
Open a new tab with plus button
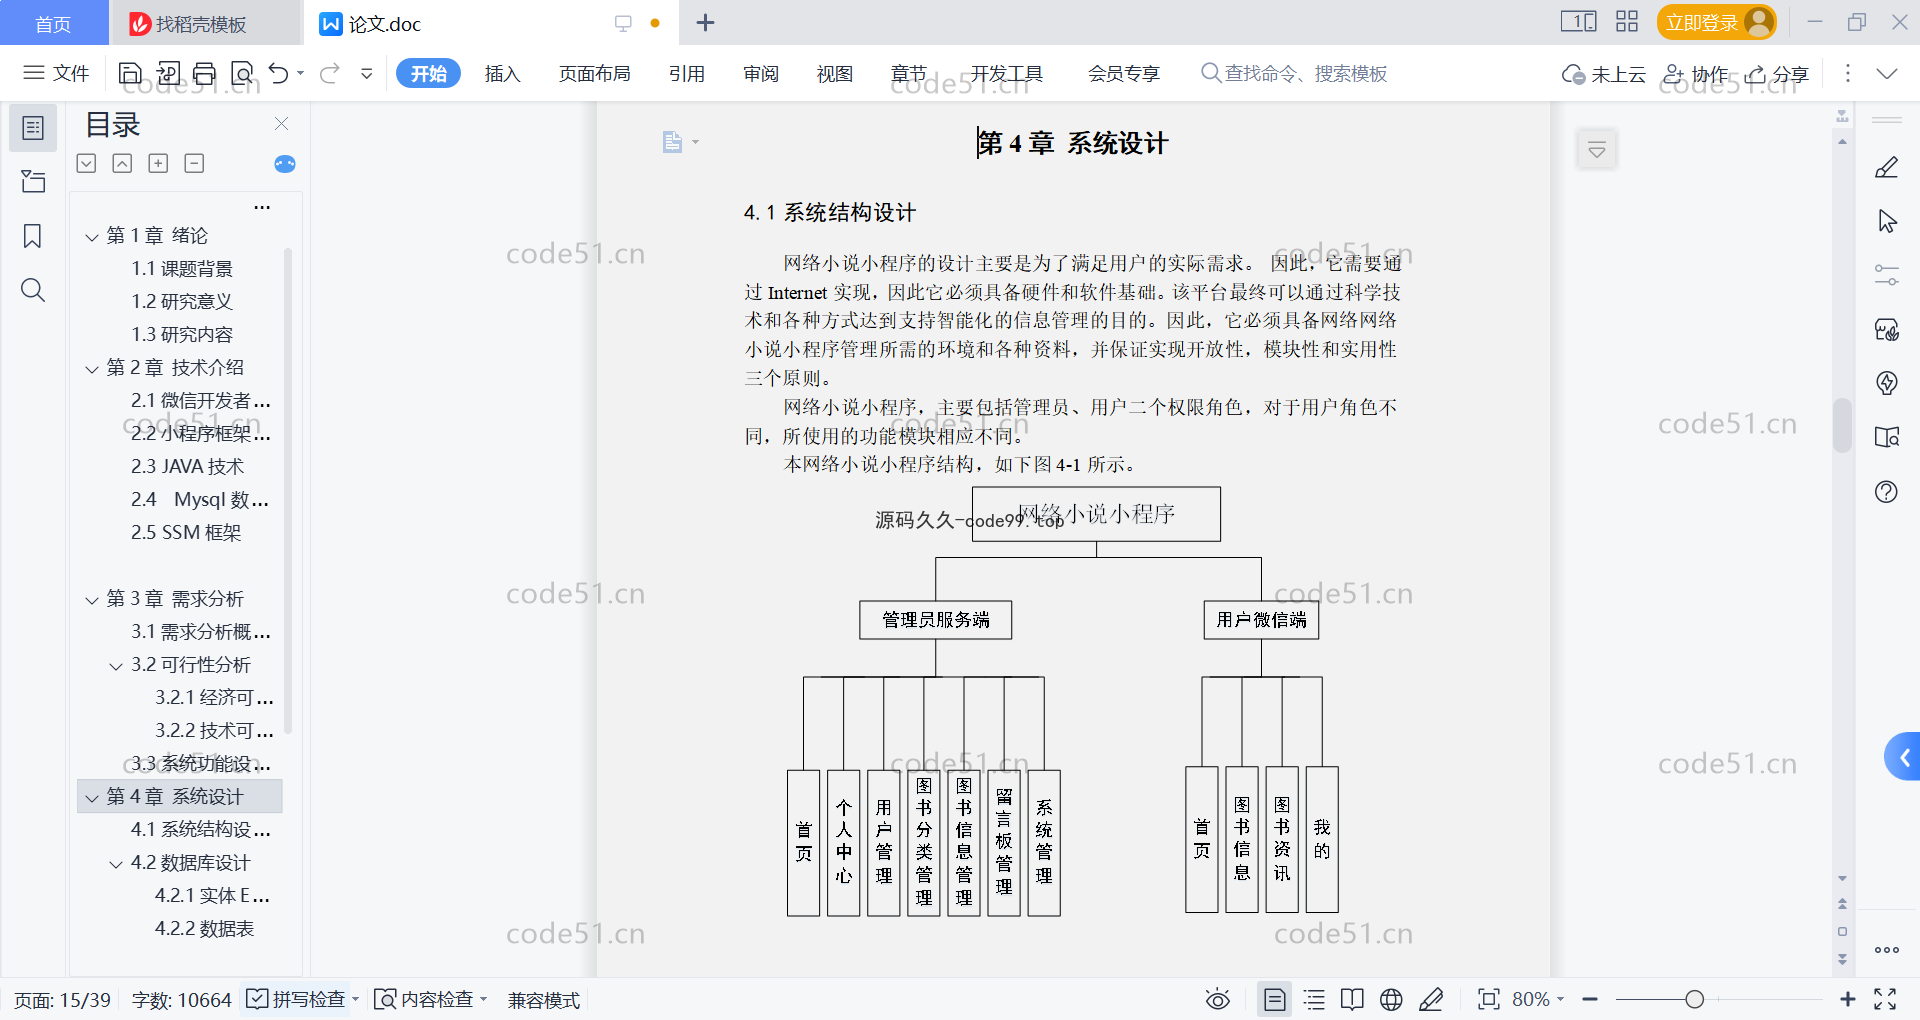coord(705,22)
